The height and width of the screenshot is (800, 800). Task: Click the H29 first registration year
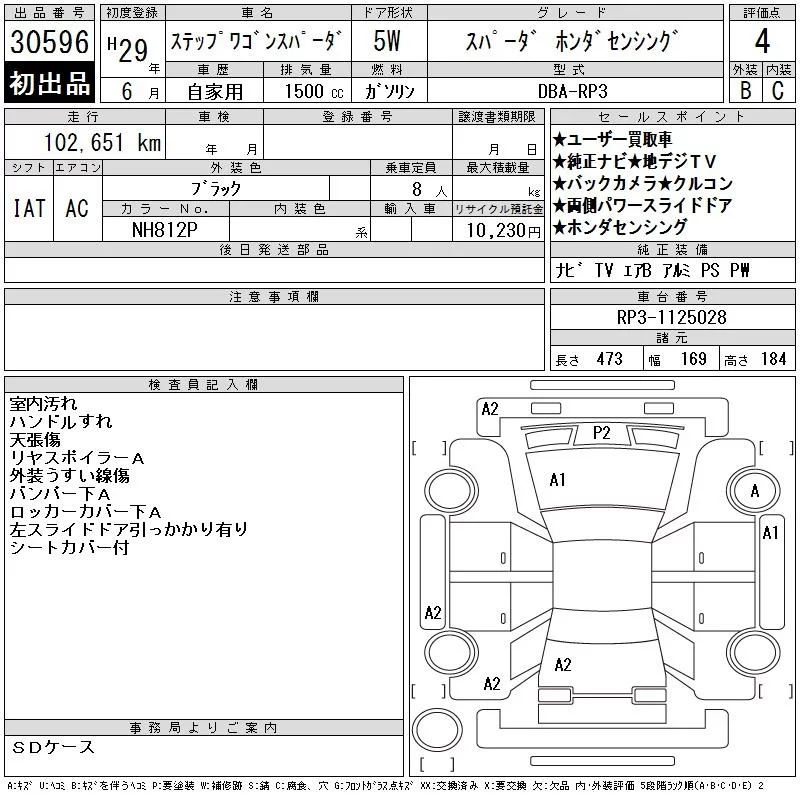(128, 49)
